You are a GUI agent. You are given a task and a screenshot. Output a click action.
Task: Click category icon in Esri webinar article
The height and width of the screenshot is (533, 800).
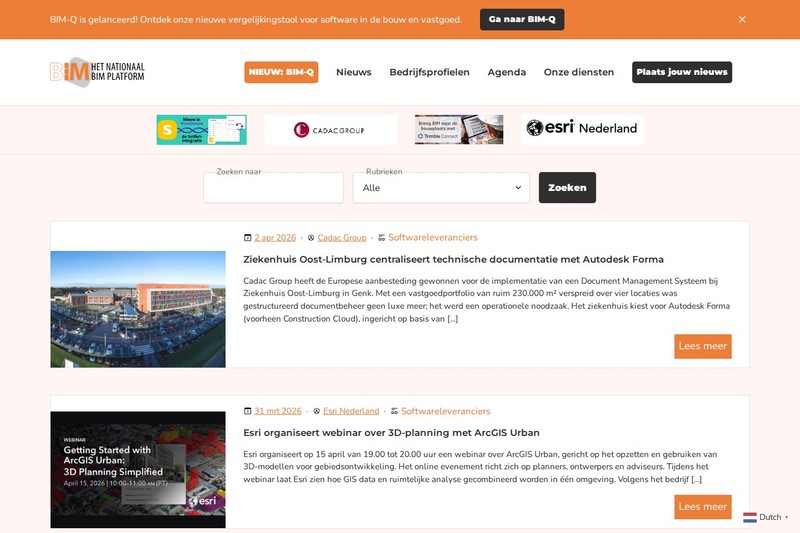[394, 411]
